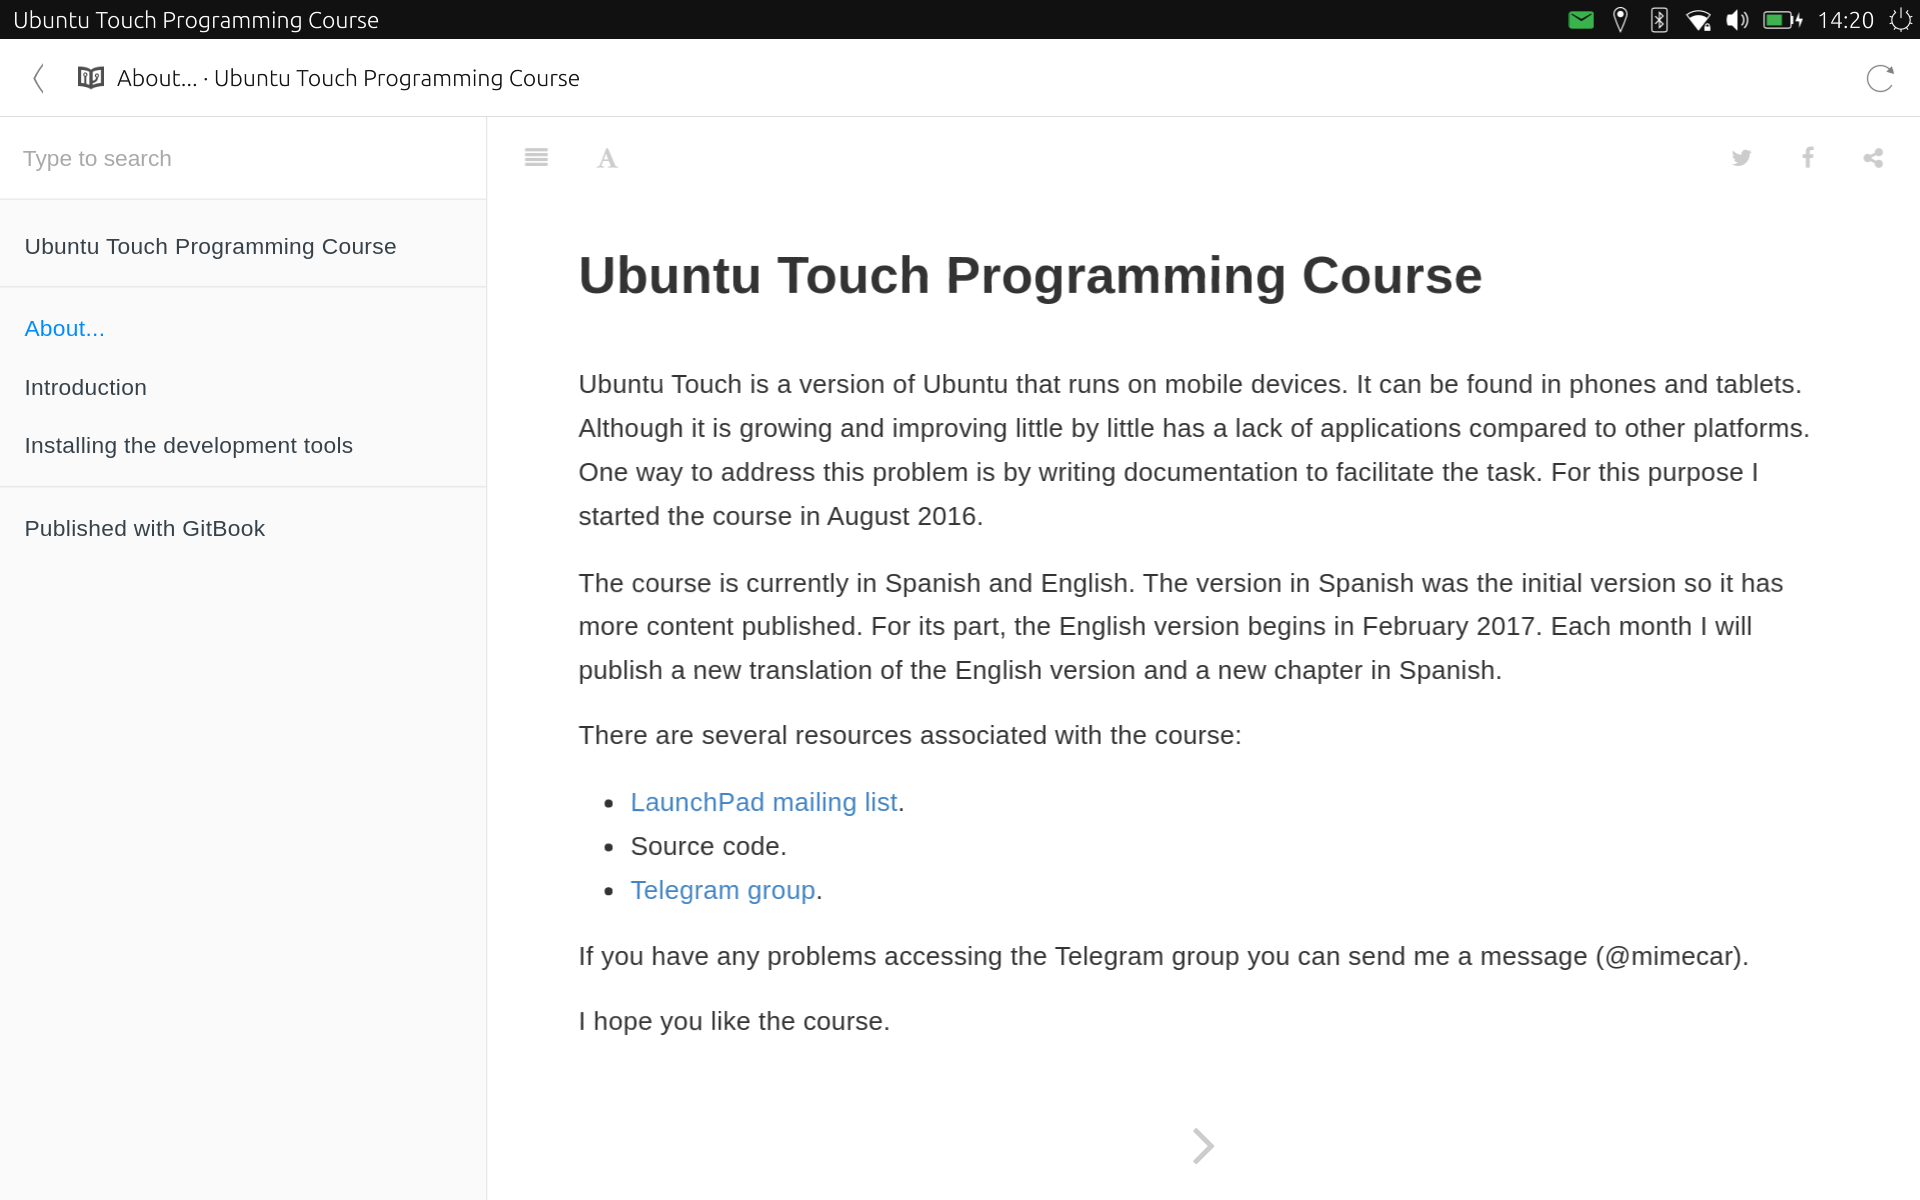Open the 'Introduction' chapter
The width and height of the screenshot is (1920, 1200).
click(x=243, y=387)
